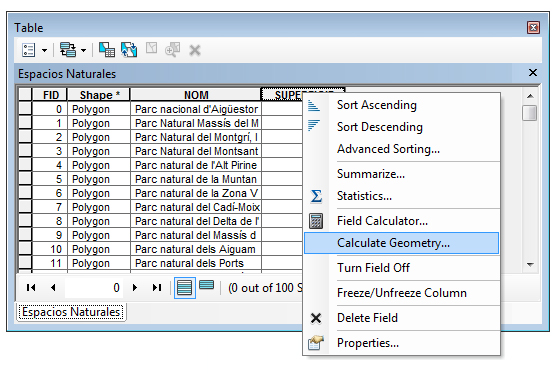Click the table corner select-all box
This screenshot has width=554, height=374.
coord(25,95)
